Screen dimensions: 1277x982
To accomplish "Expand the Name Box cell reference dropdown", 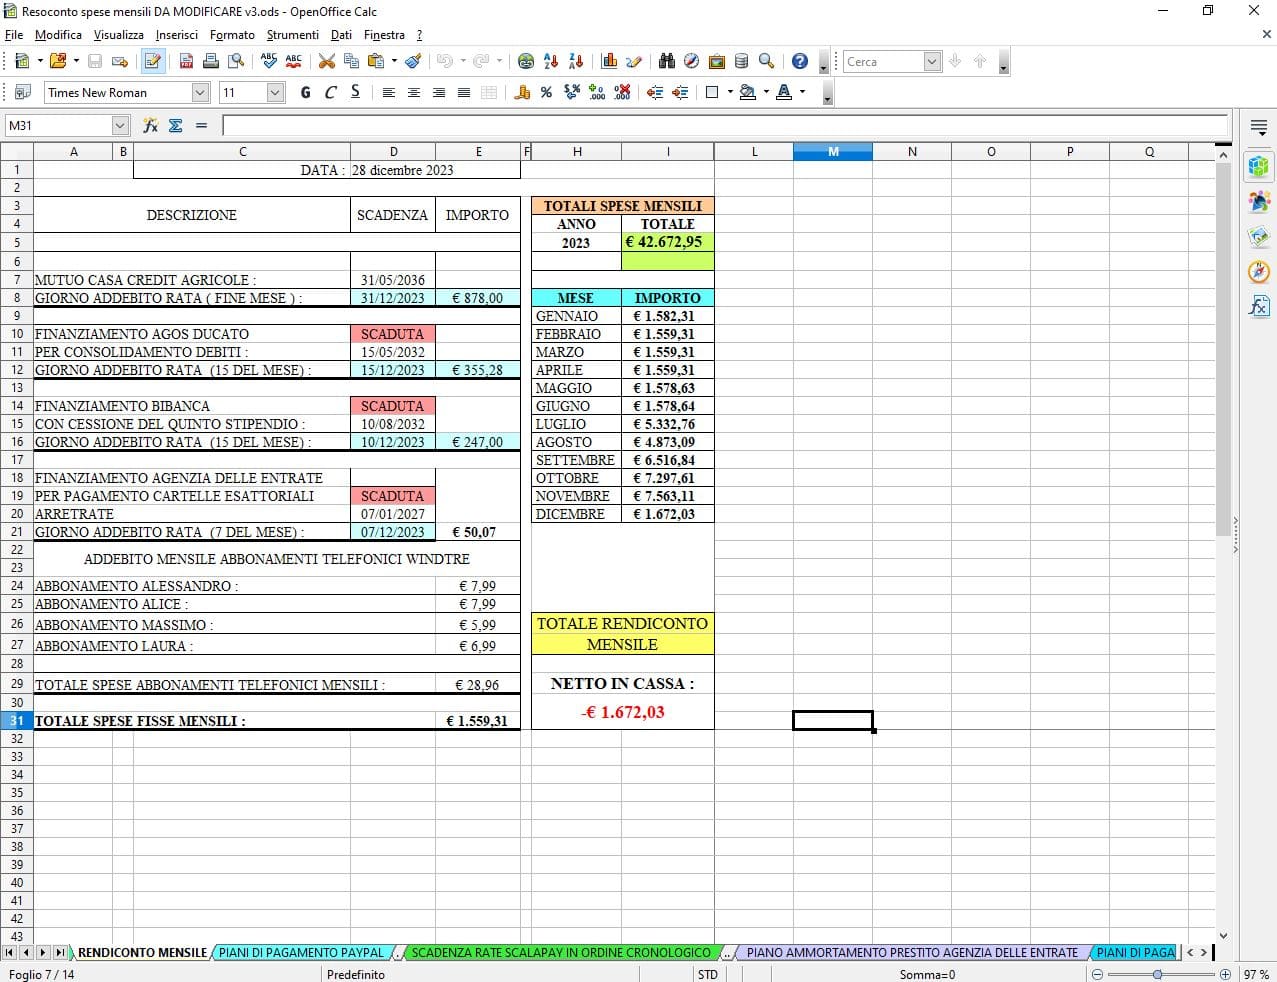I will (x=121, y=125).
